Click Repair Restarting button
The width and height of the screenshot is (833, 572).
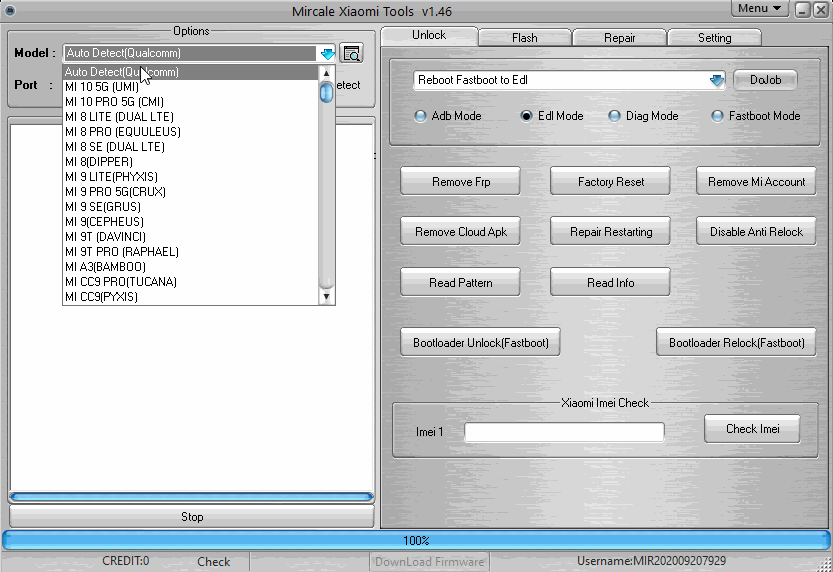tap(610, 232)
